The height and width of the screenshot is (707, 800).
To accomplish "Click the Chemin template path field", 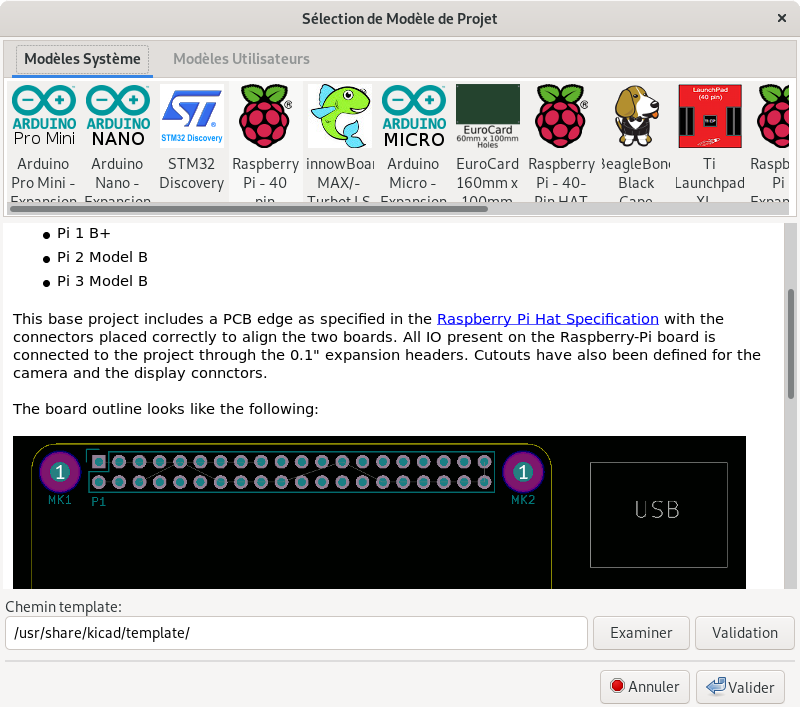I will (296, 633).
